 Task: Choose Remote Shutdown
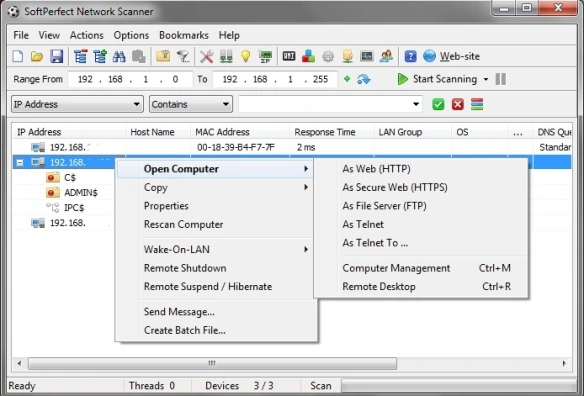click(215, 268)
